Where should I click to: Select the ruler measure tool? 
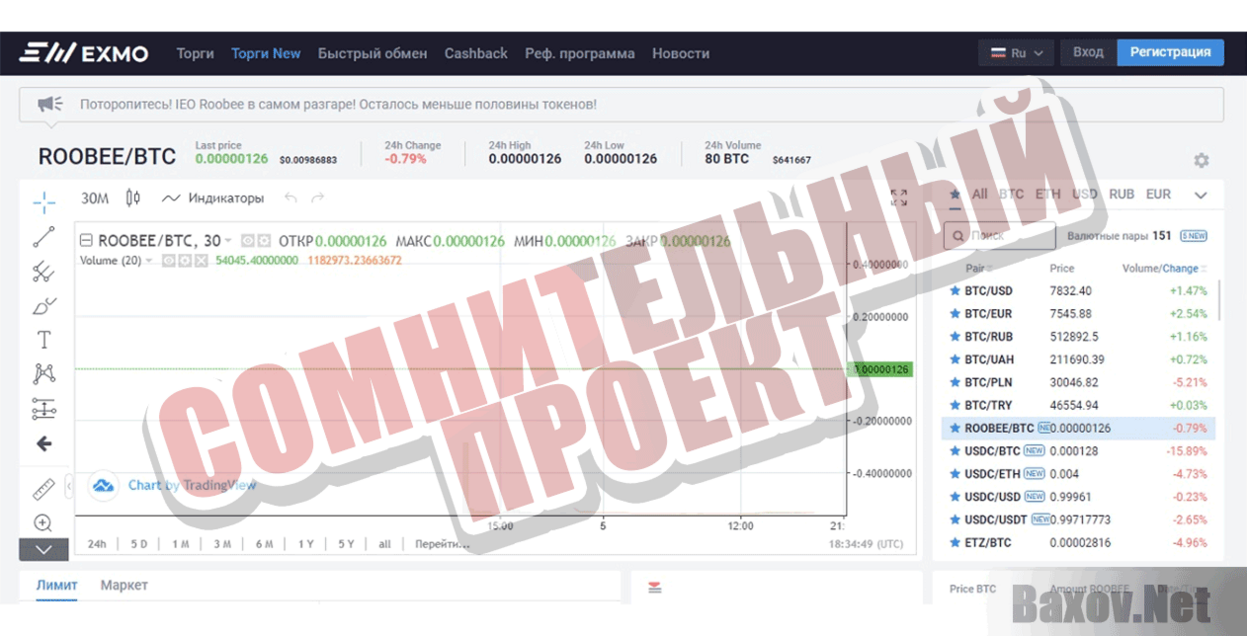point(44,488)
